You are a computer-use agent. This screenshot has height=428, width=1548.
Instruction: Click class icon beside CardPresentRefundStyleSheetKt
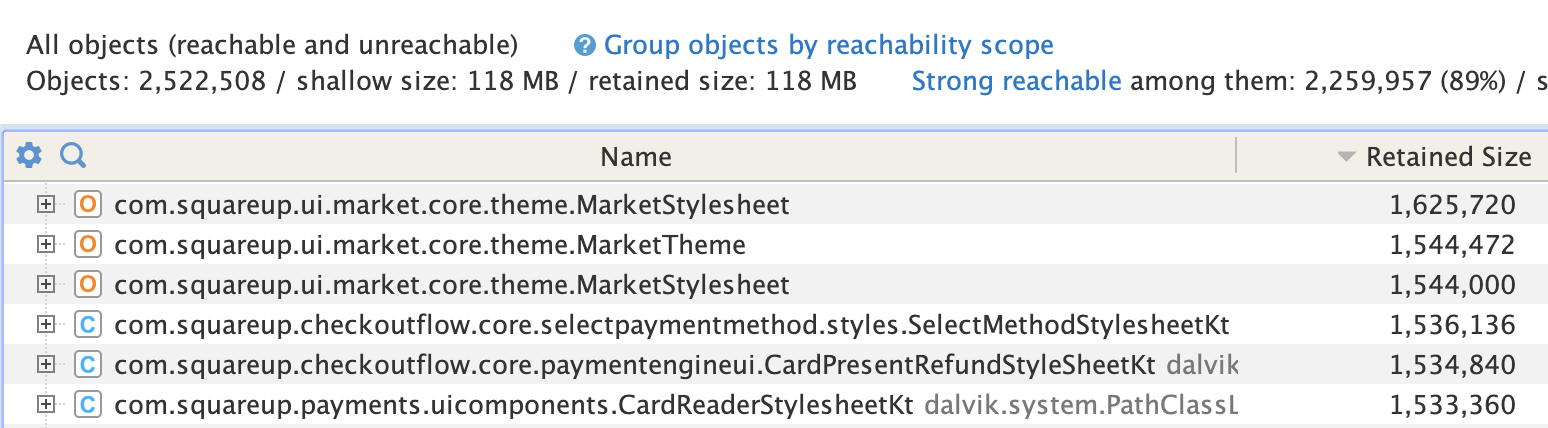tap(88, 364)
